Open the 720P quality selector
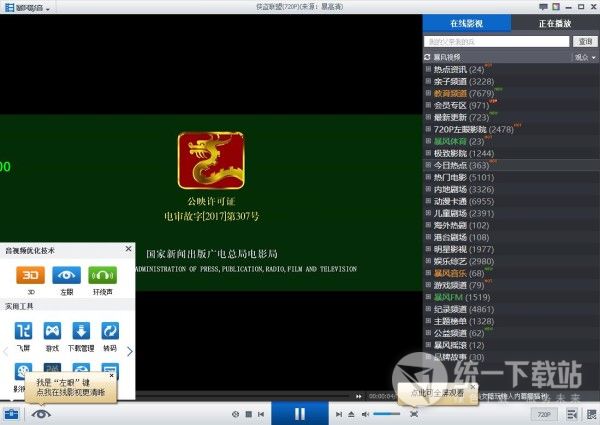600x425 pixels. tap(544, 414)
